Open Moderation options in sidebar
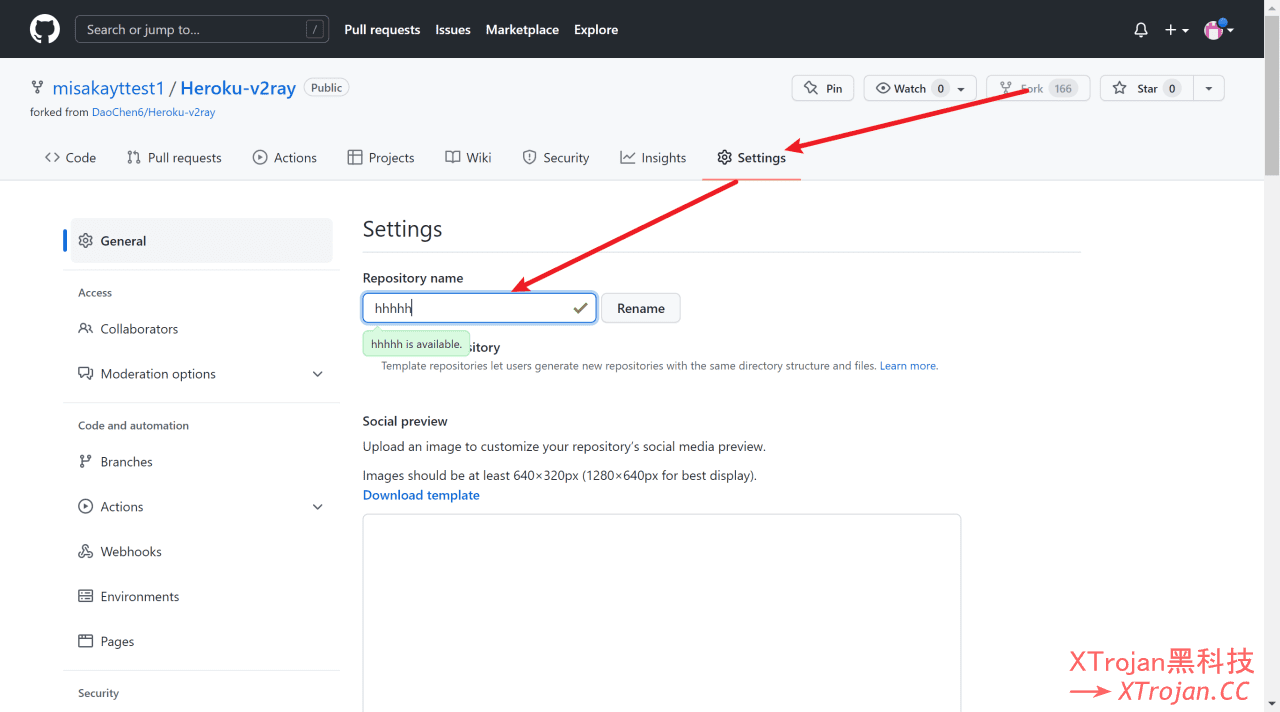 pos(158,374)
